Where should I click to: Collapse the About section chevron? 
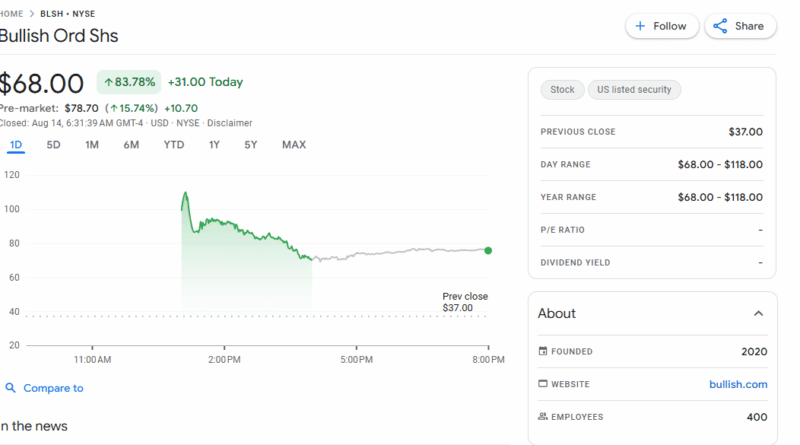[759, 313]
